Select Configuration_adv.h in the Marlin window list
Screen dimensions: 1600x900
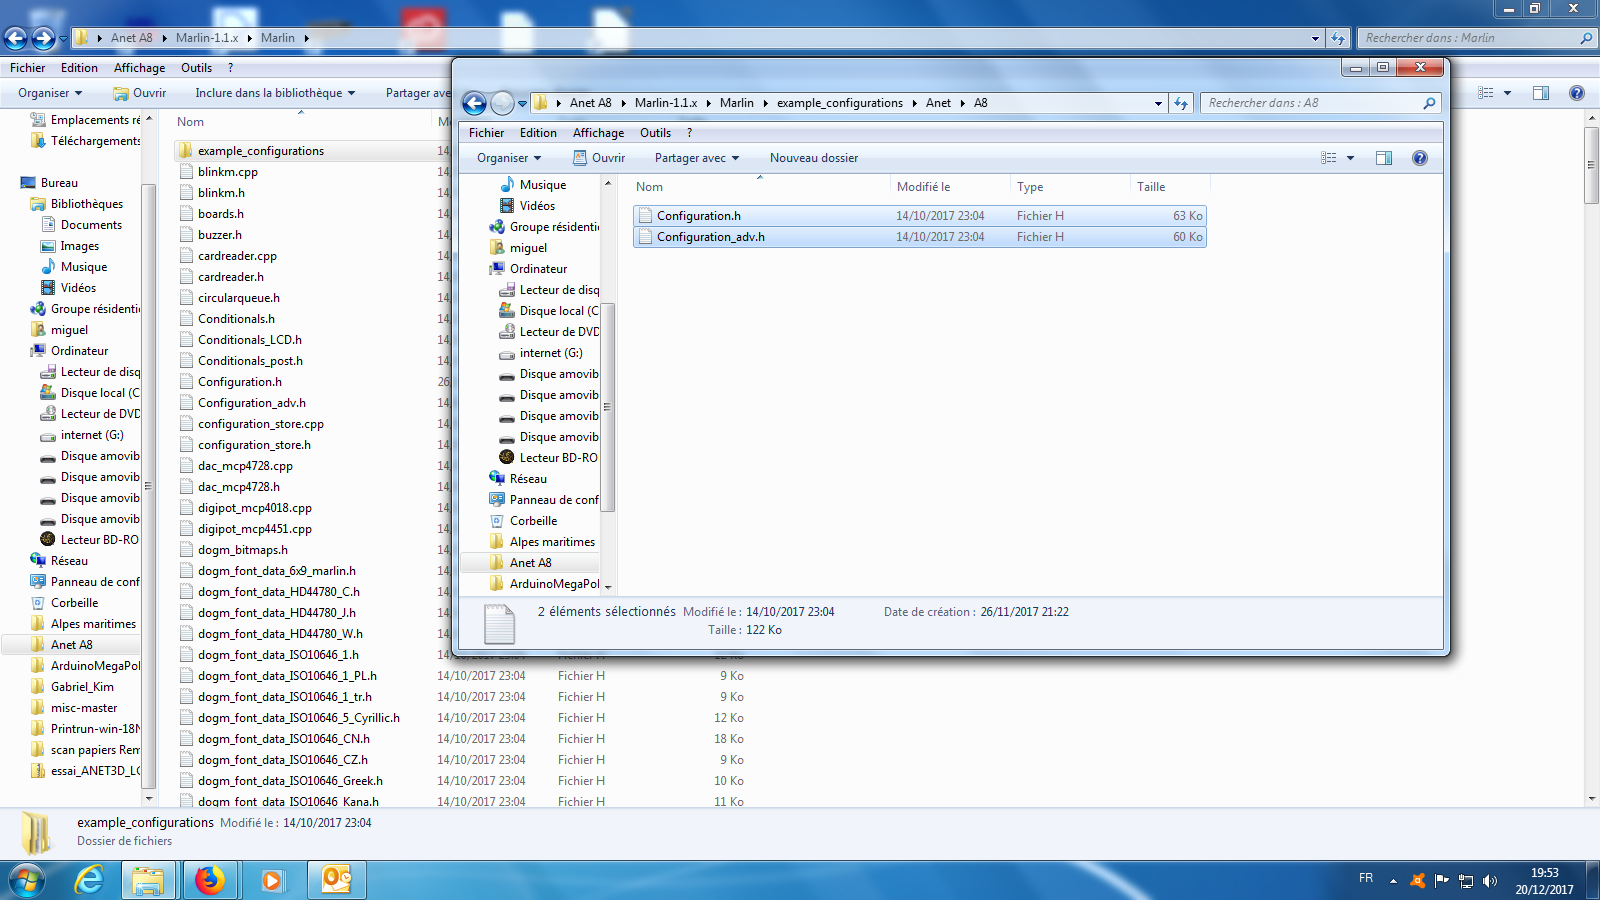pos(252,403)
